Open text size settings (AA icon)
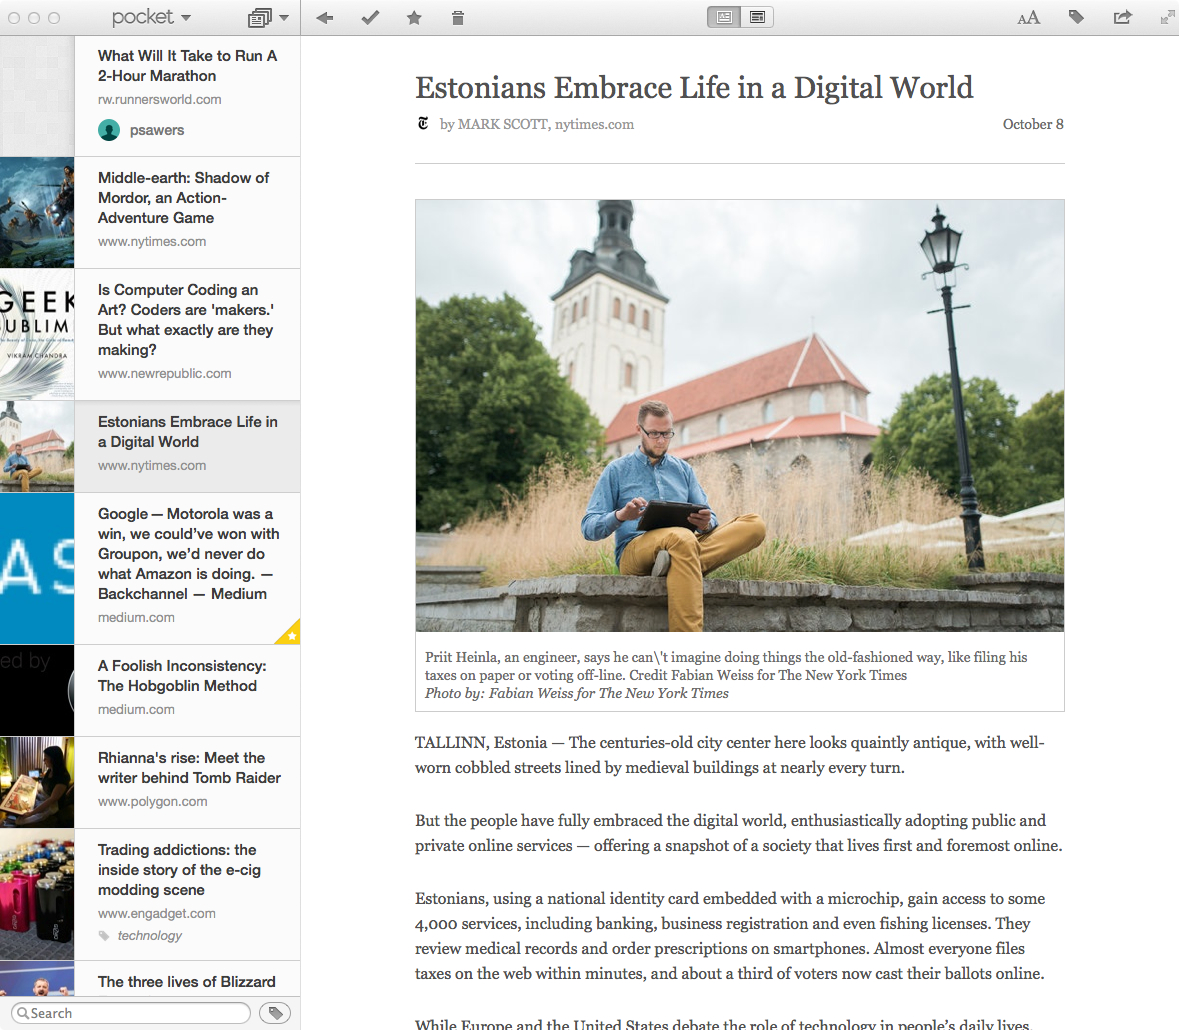This screenshot has height=1030, width=1179. [1028, 17]
